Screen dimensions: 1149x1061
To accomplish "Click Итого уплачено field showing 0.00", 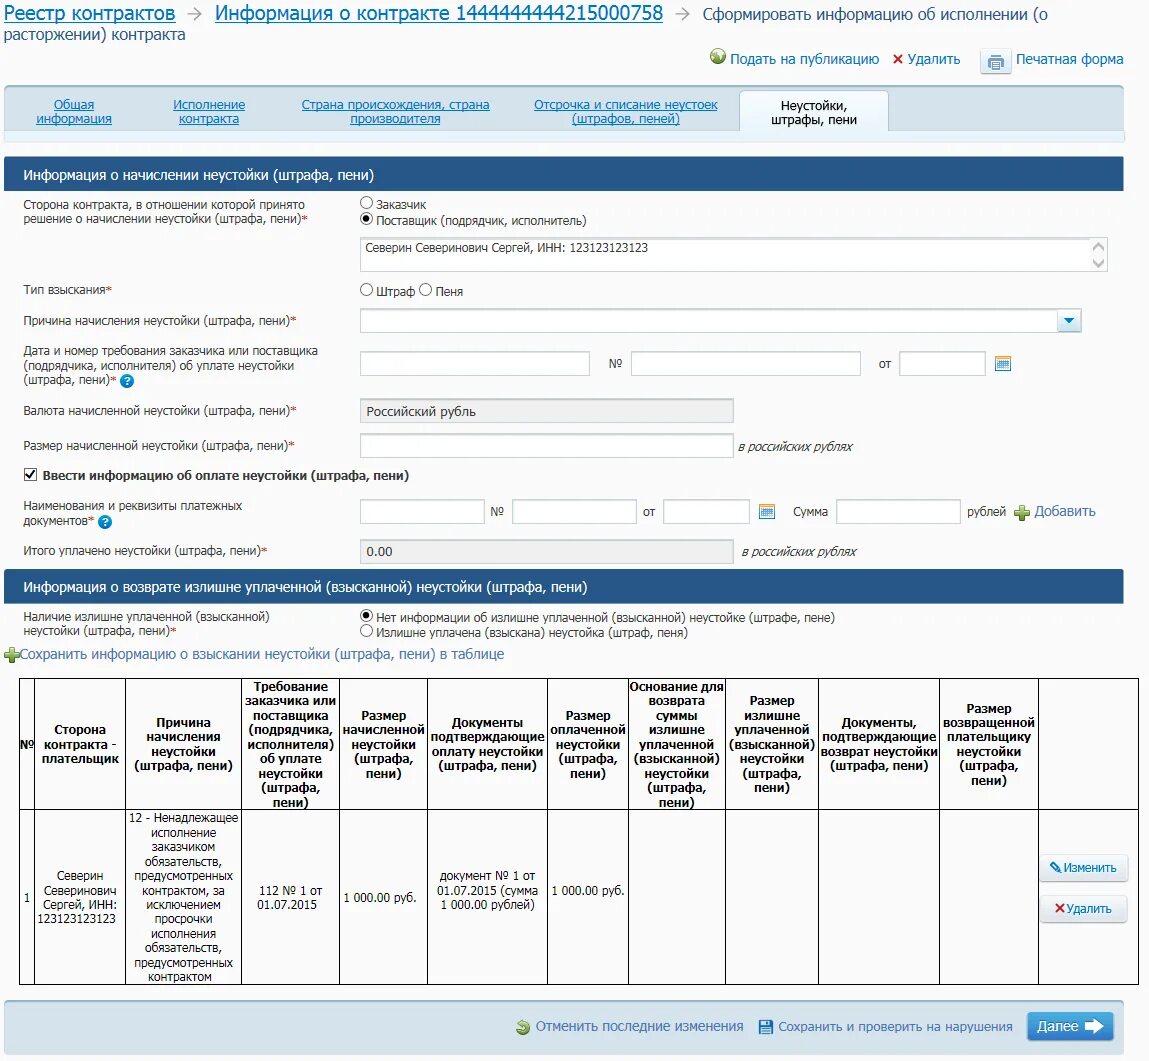I will click(547, 552).
